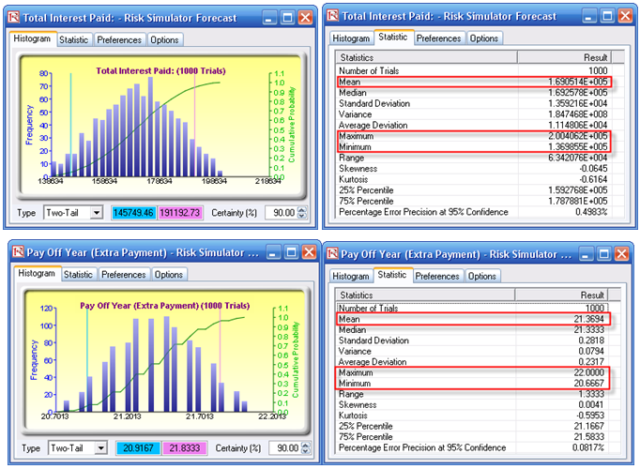This screenshot has height=469, width=640.
Task: Minimize the bottom-left Pay Off Year histogram window
Action: click(x=273, y=253)
